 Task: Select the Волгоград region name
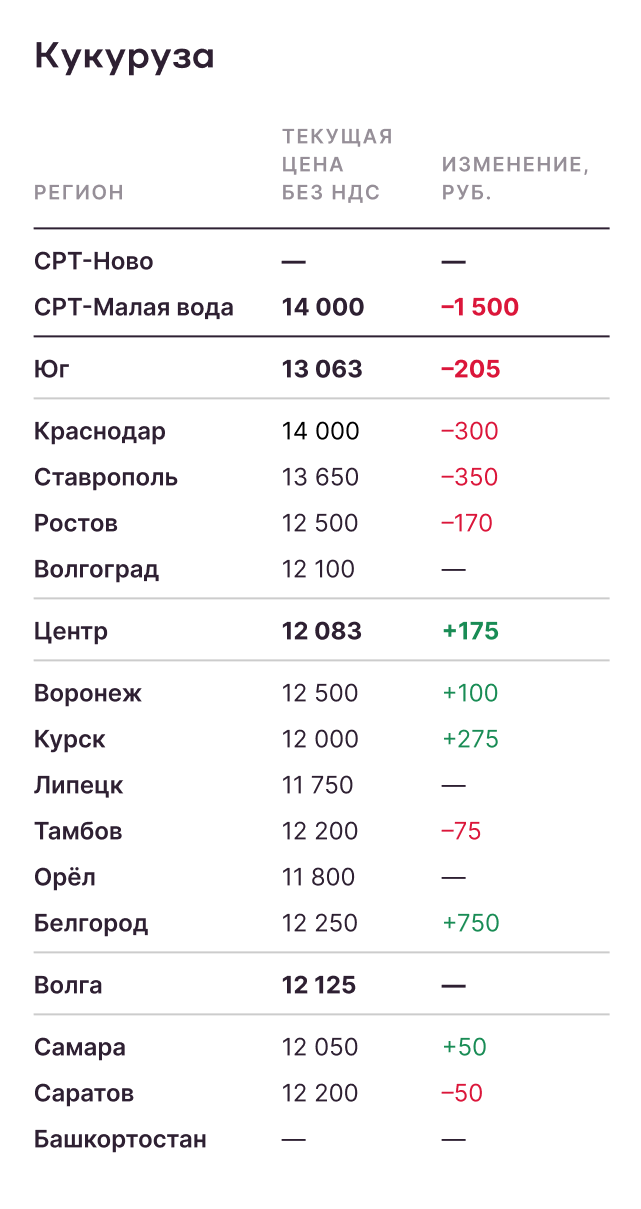(x=96, y=570)
